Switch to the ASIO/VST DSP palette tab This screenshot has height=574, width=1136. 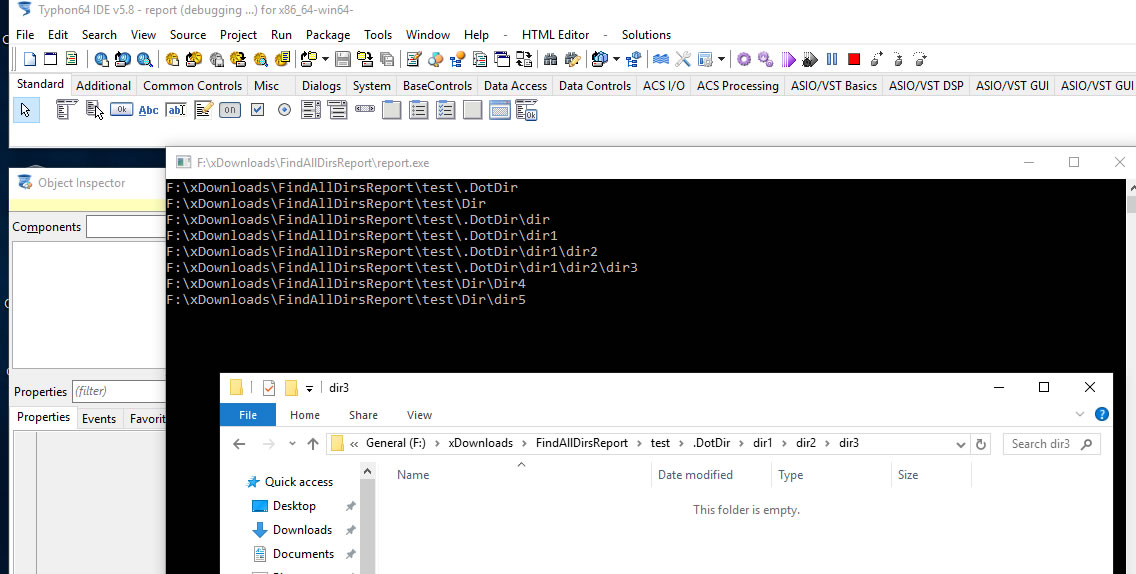tap(926, 86)
